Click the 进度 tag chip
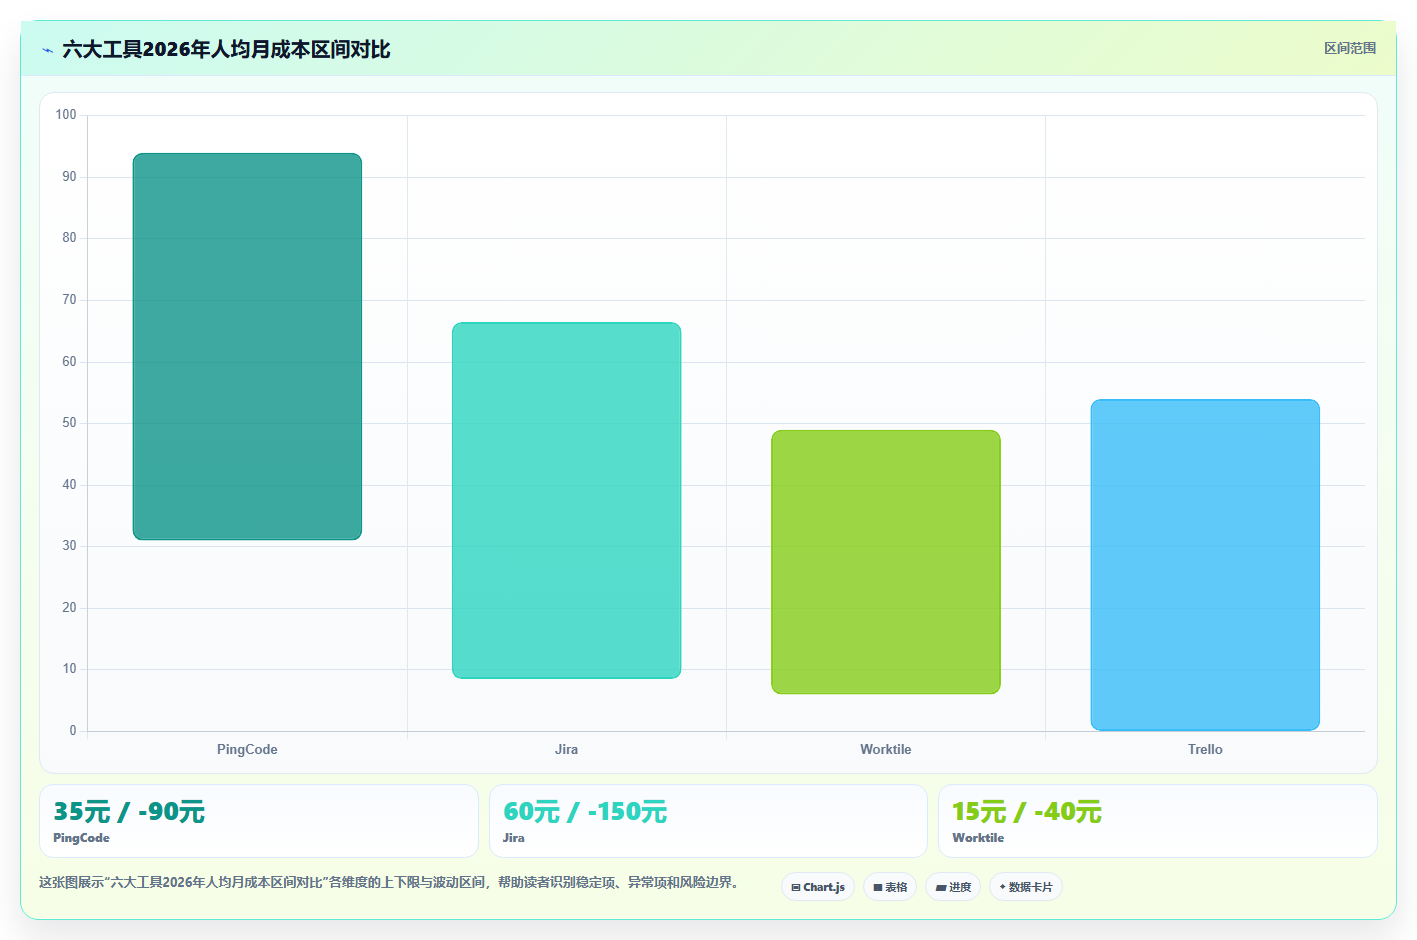The image size is (1417, 940). click(953, 887)
